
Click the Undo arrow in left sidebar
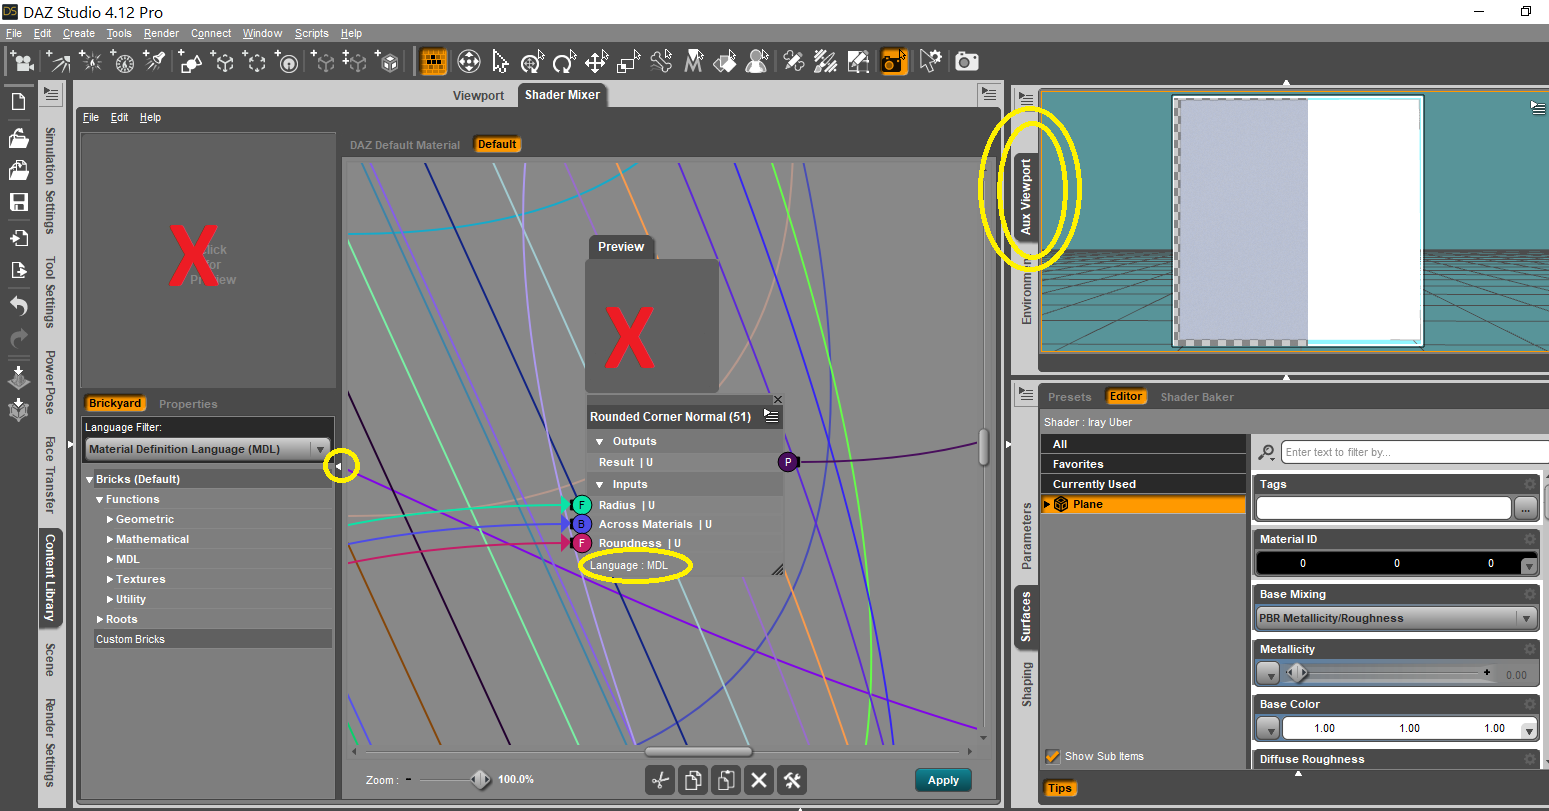18,306
